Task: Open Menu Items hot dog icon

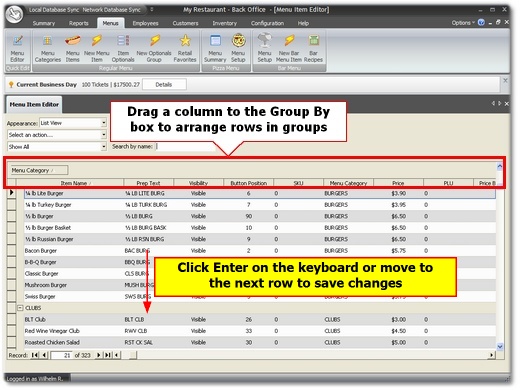Action: [72, 48]
